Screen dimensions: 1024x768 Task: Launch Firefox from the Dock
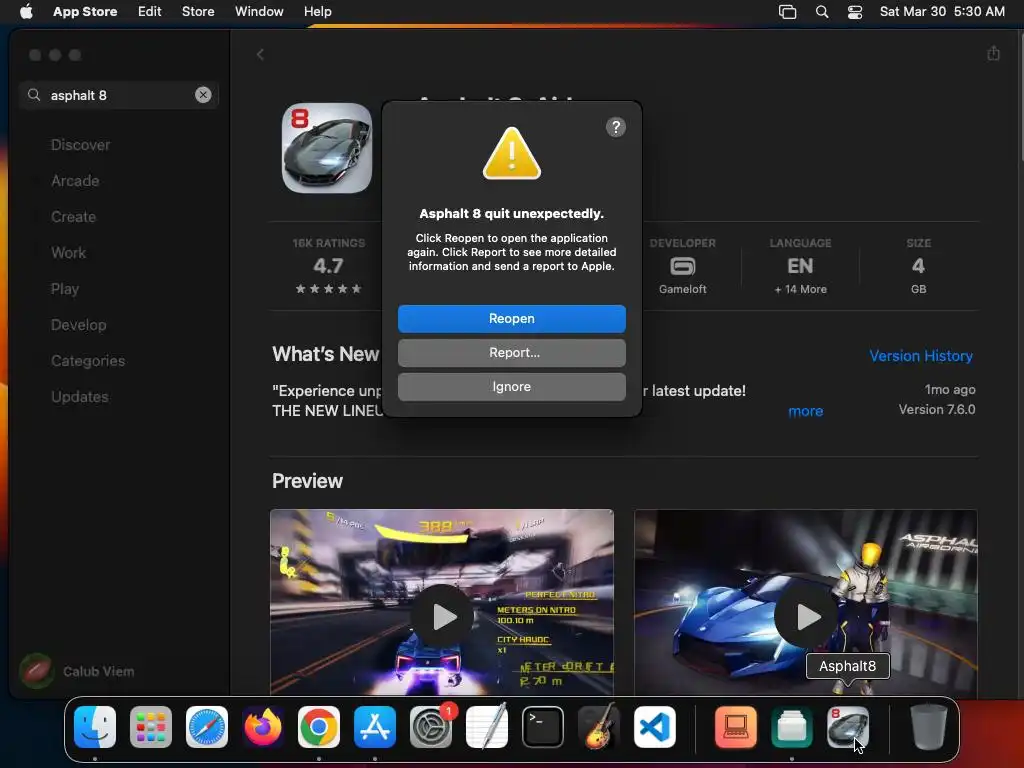point(263,727)
